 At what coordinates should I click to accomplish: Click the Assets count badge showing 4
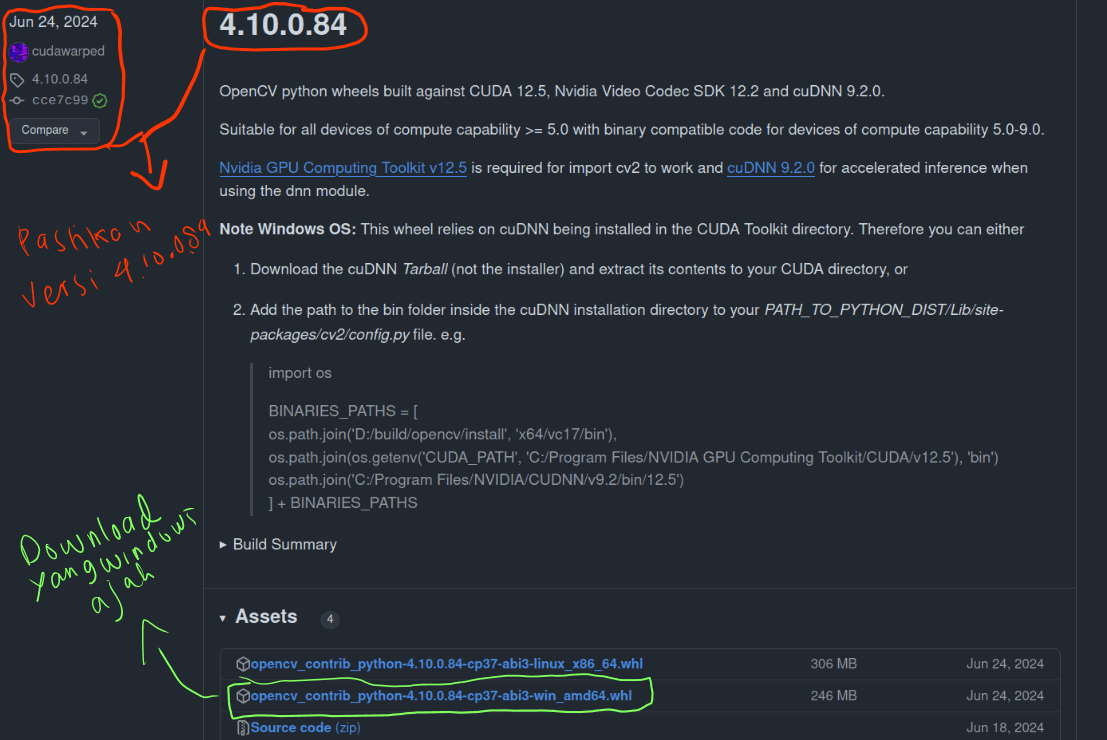pyautogui.click(x=330, y=620)
